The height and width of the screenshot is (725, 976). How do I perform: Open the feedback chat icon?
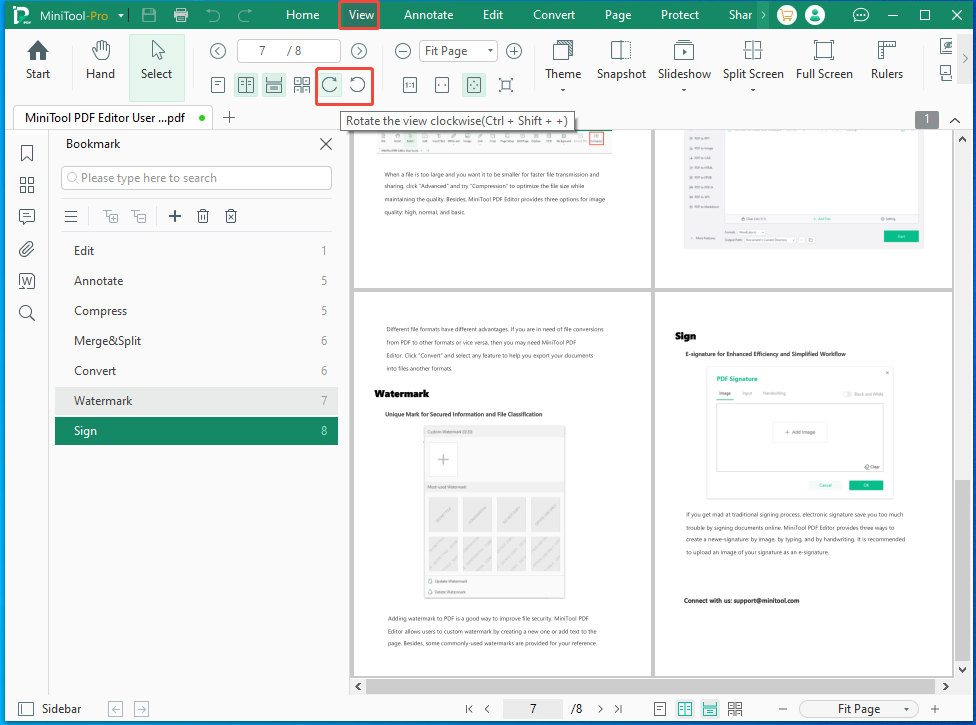tap(861, 15)
